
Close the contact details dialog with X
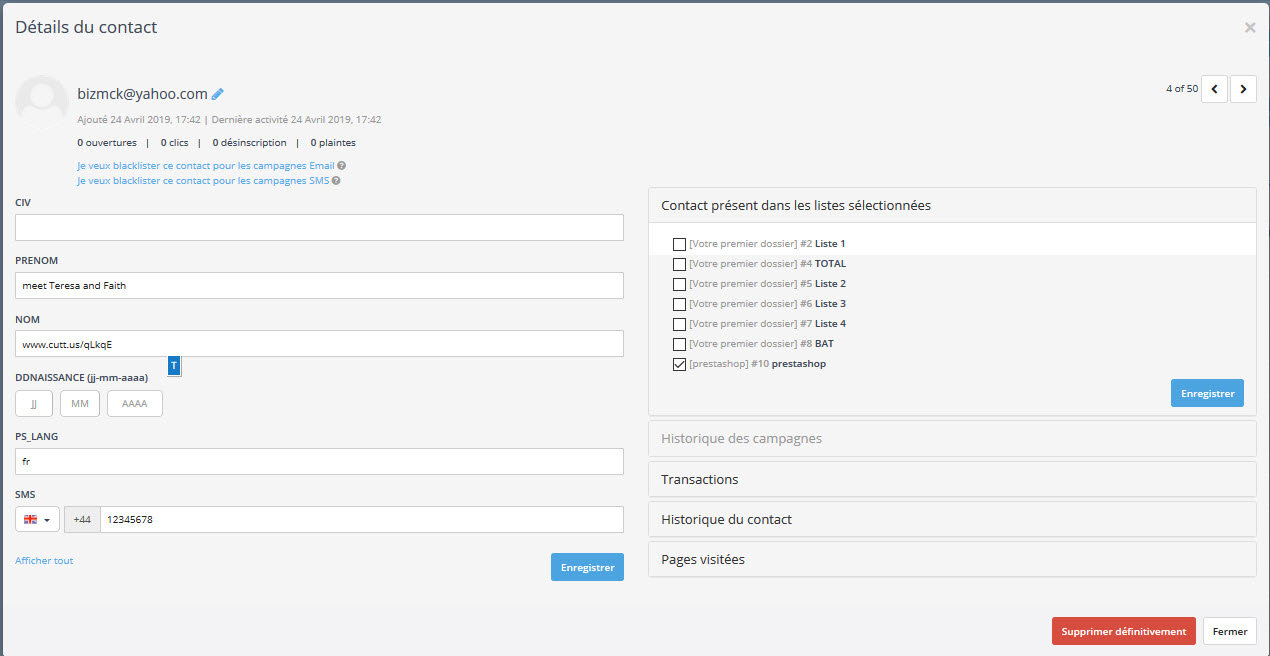point(1250,28)
